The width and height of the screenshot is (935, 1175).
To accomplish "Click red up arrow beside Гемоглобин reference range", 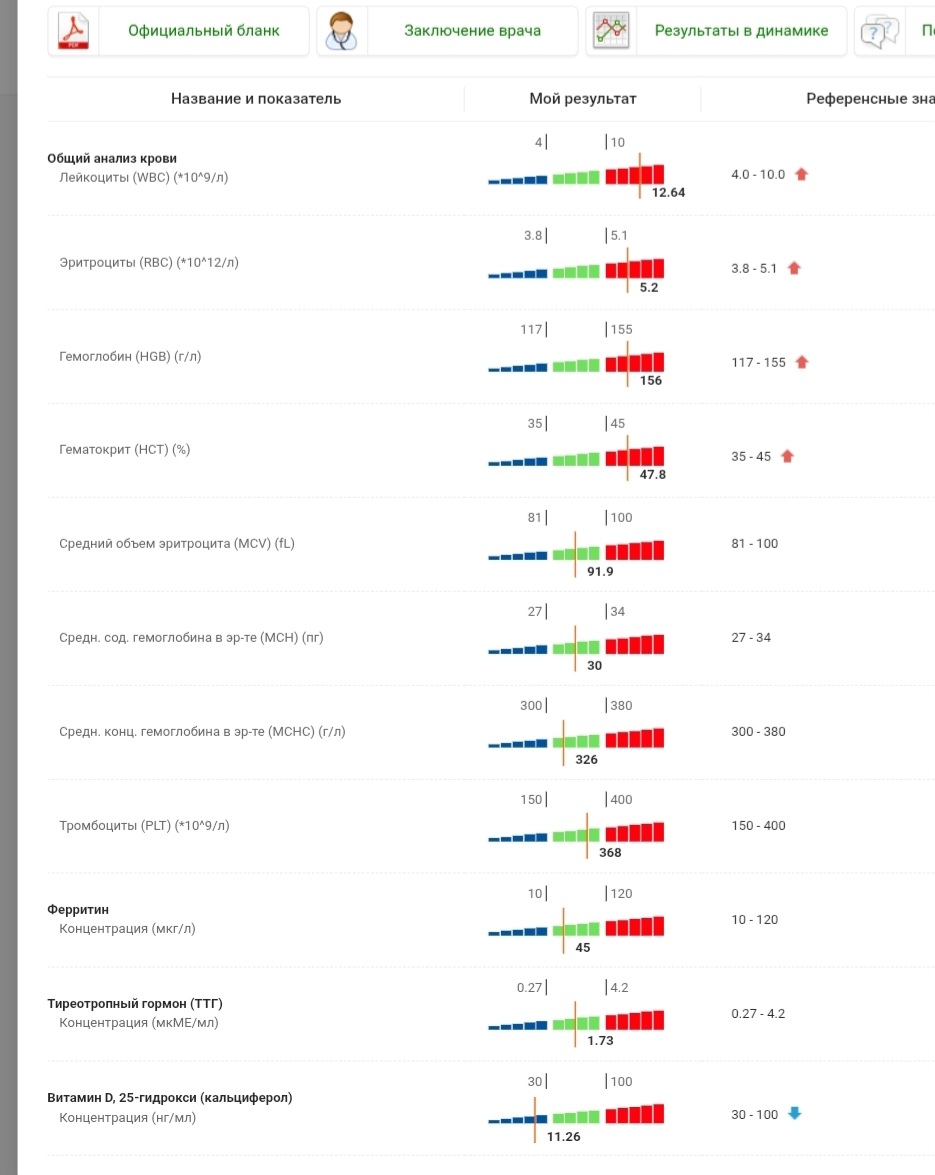I will pyautogui.click(x=801, y=362).
